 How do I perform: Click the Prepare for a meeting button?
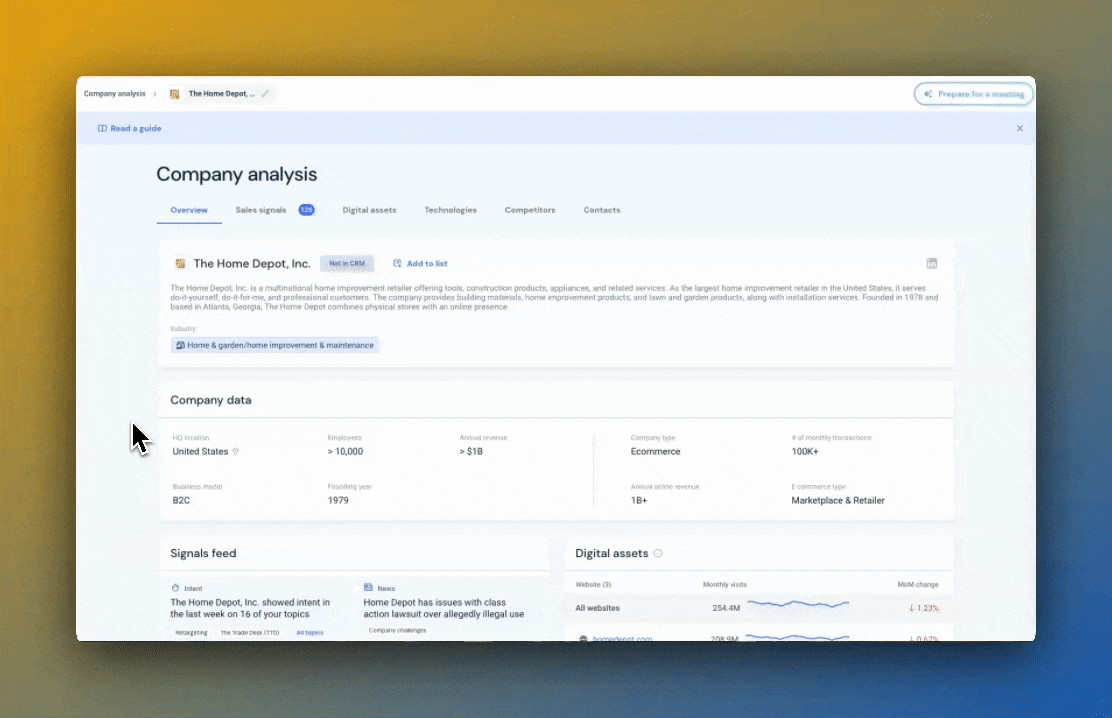974,94
